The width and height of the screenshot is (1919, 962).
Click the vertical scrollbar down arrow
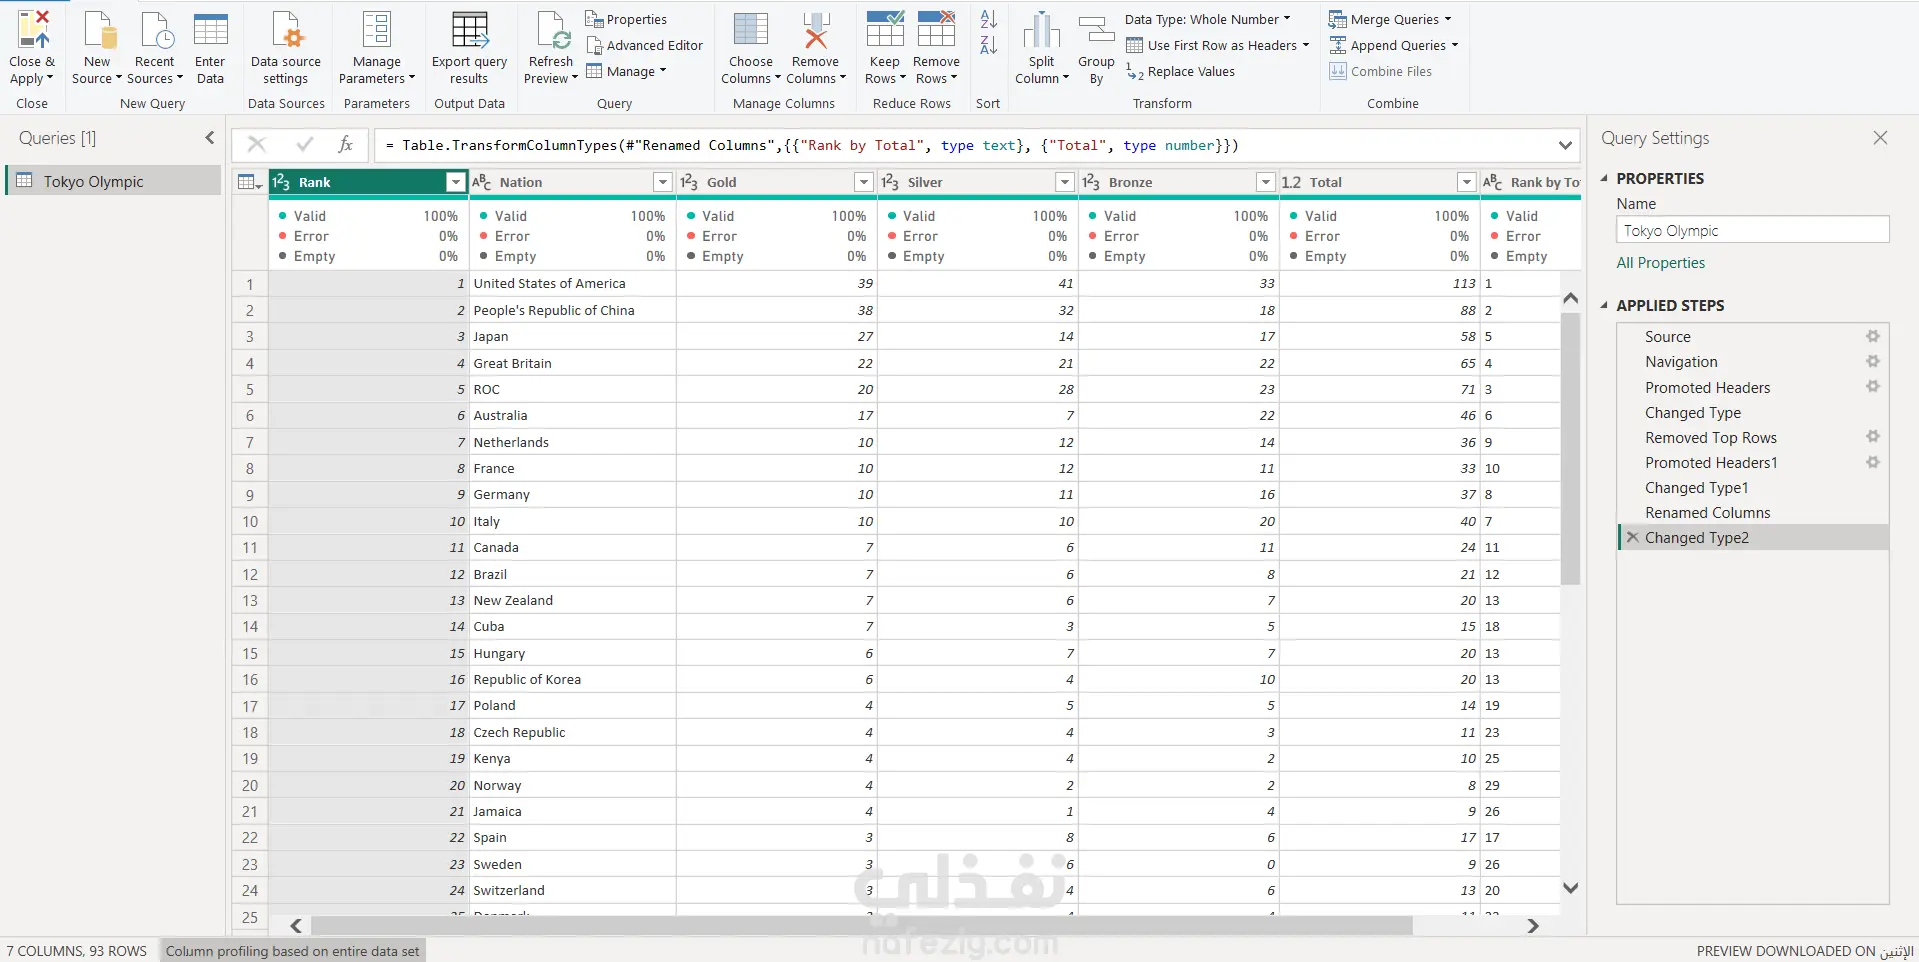pos(1570,888)
